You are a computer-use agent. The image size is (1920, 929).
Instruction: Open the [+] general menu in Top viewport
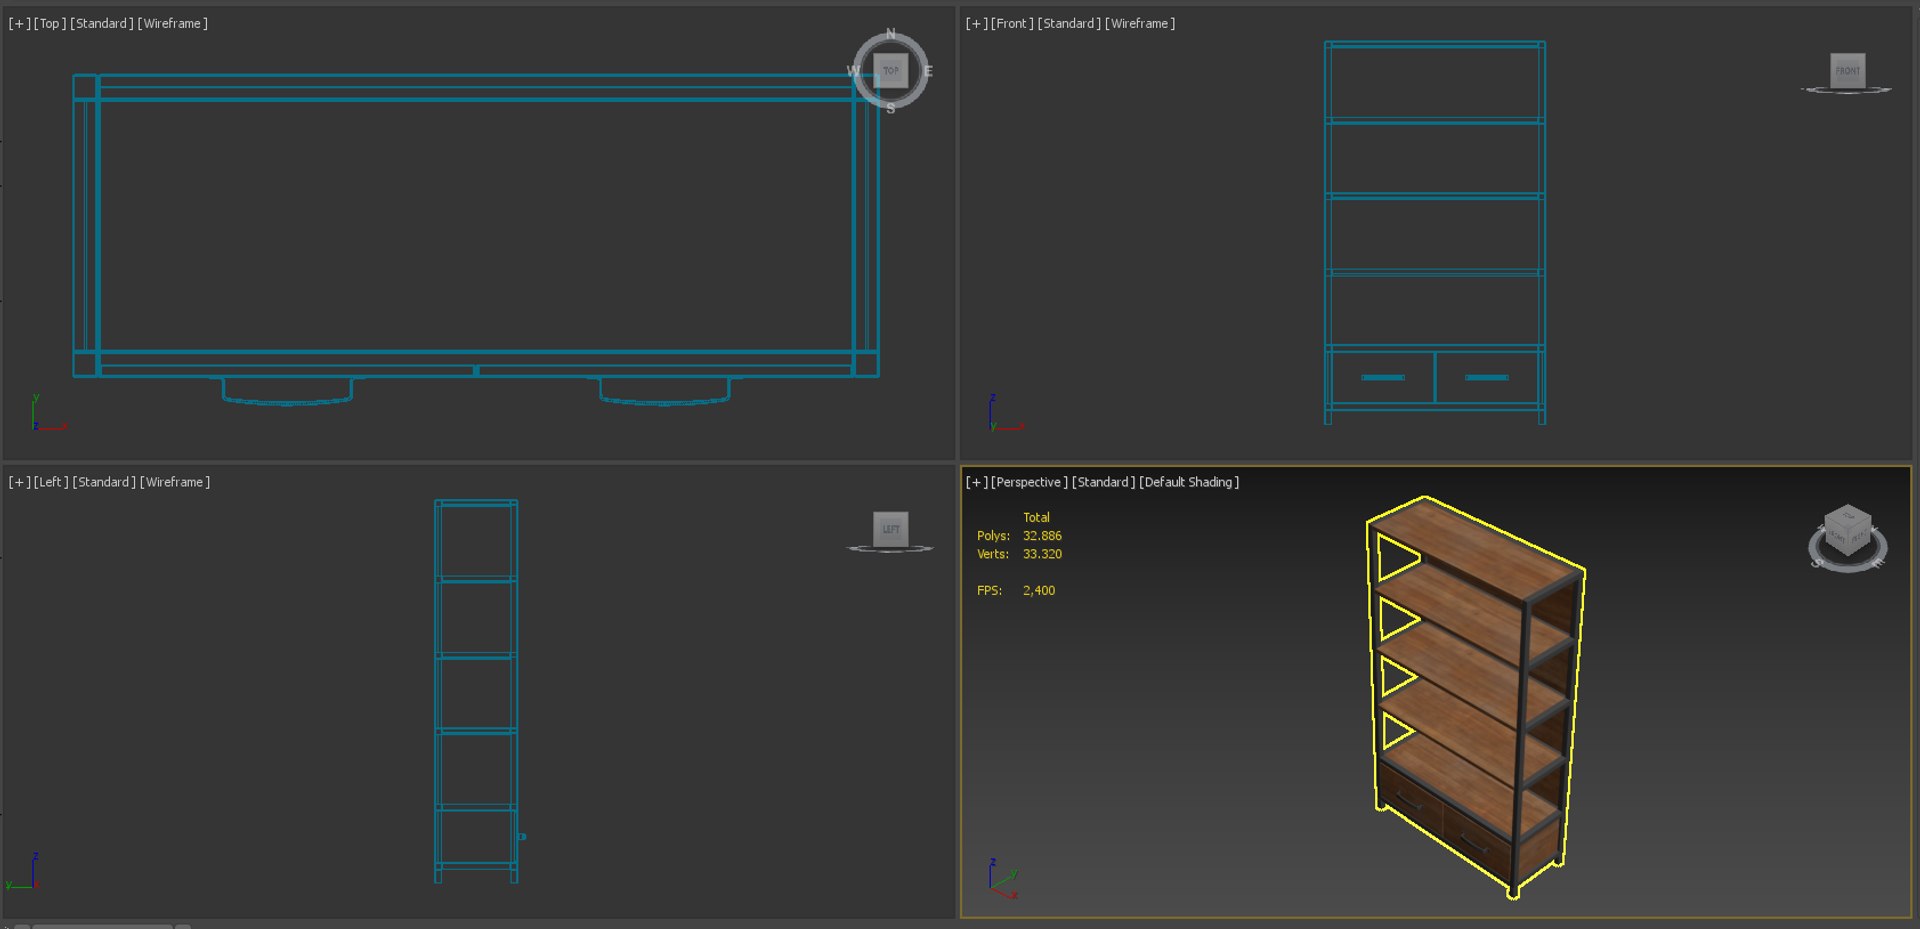click(19, 23)
